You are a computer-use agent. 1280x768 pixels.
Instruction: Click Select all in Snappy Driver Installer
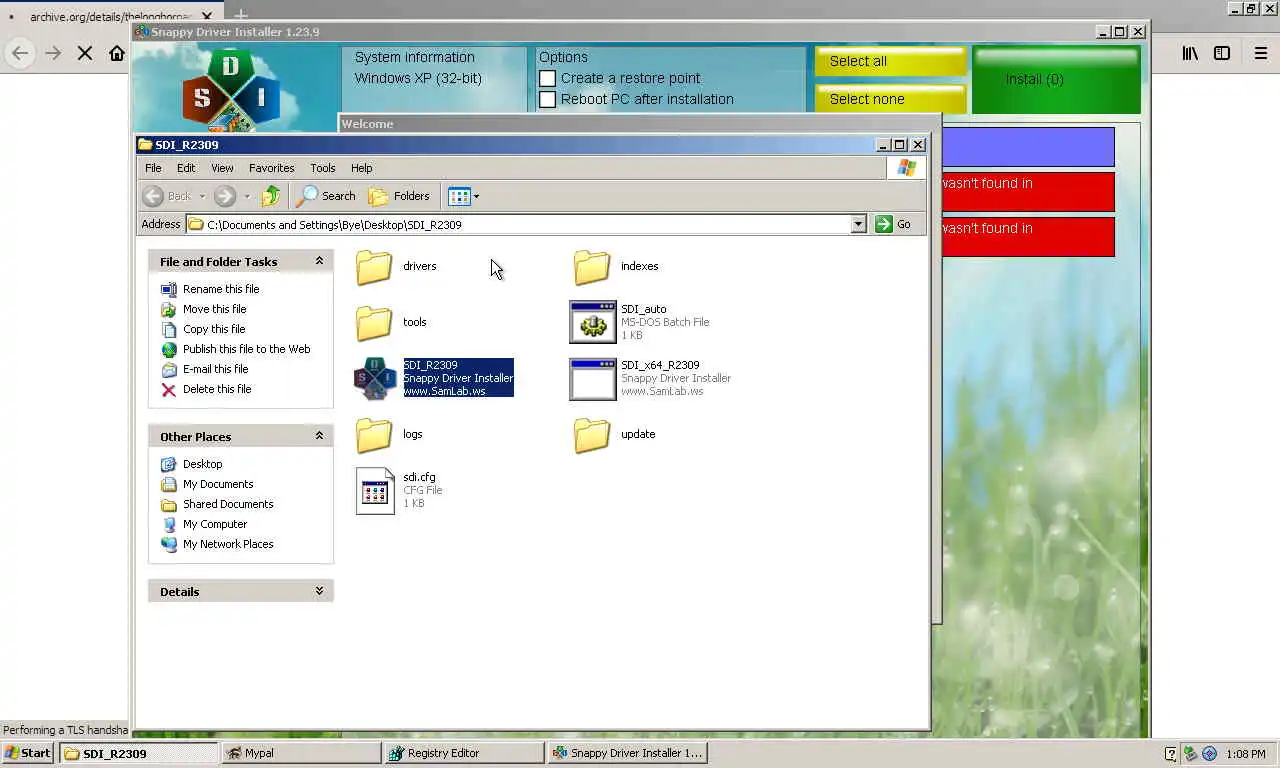[x=890, y=61]
